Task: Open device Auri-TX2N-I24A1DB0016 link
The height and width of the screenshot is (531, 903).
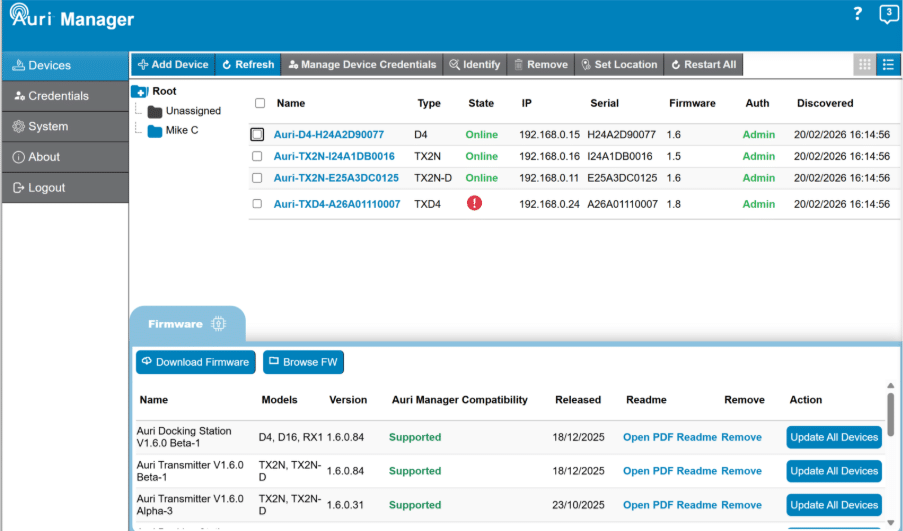Action: pyautogui.click(x=334, y=157)
